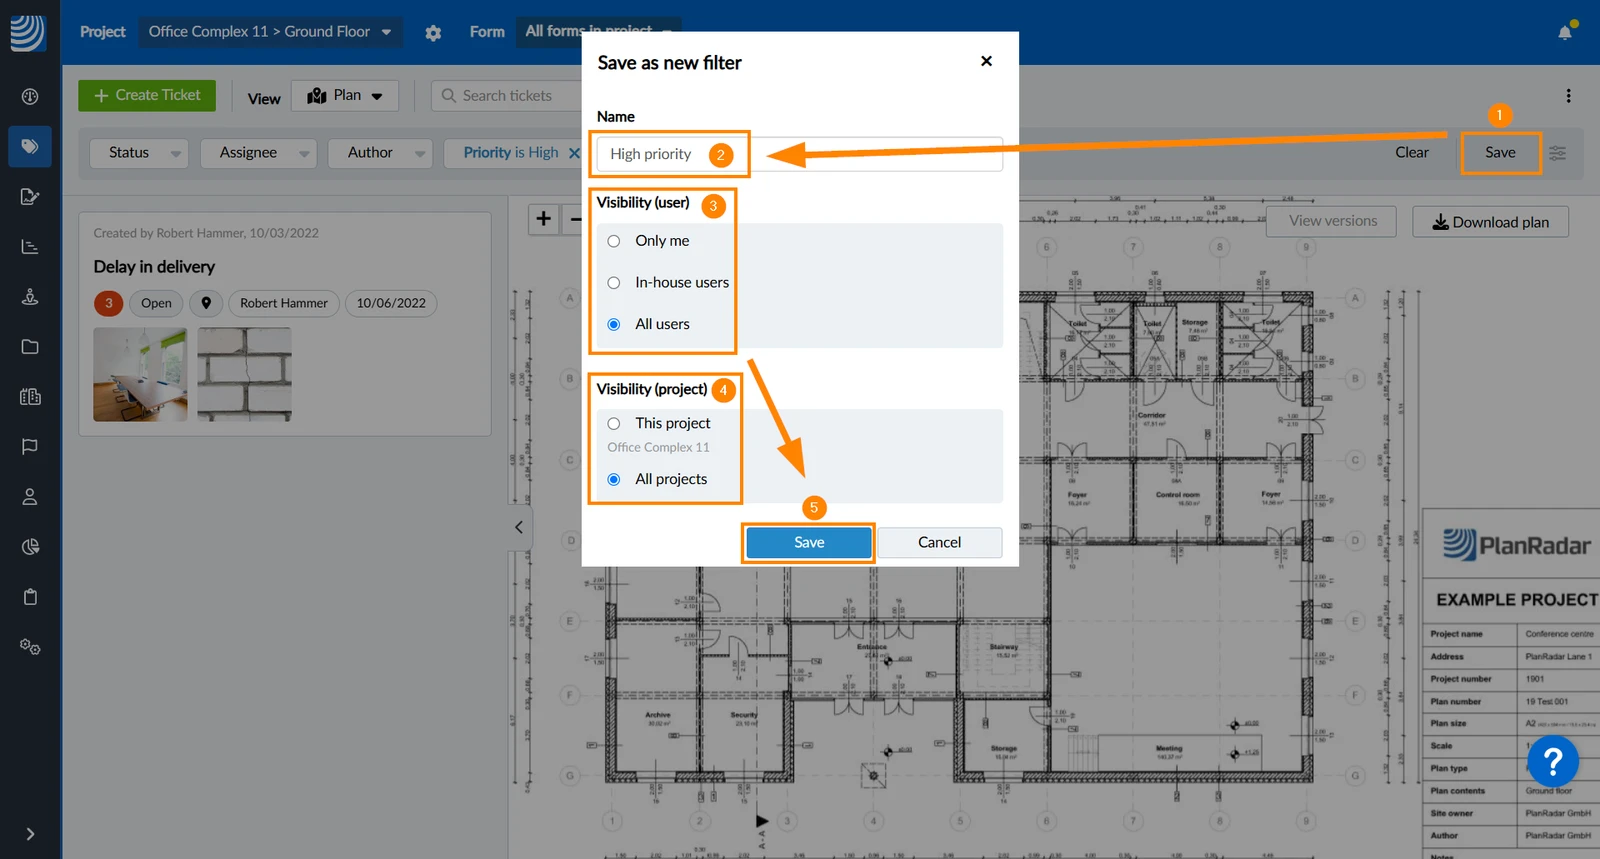Click the View versions button
The height and width of the screenshot is (859, 1600).
click(x=1333, y=221)
